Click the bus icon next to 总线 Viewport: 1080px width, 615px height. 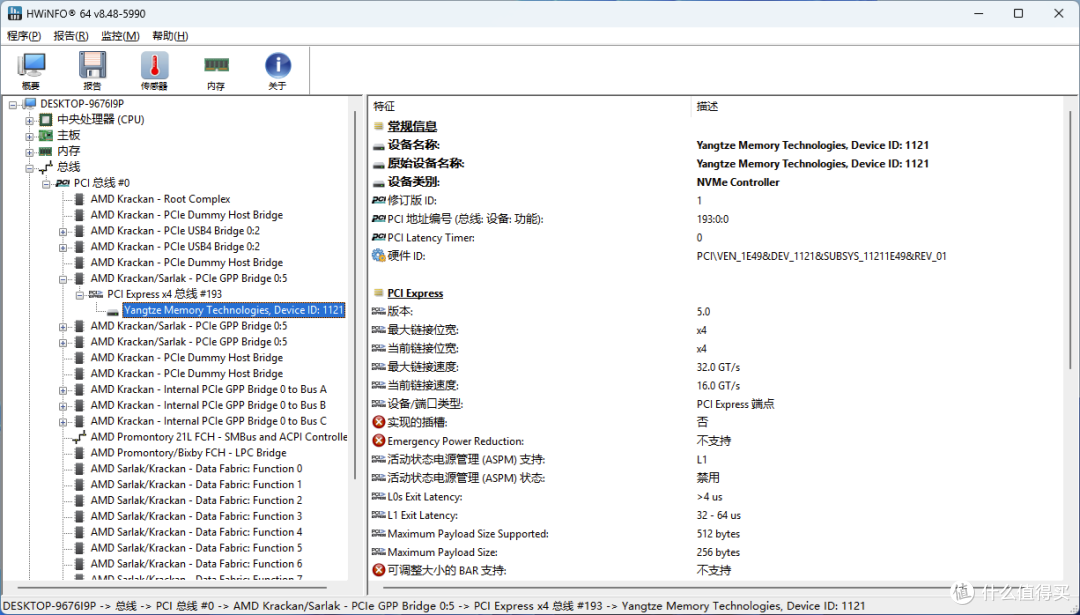45,167
